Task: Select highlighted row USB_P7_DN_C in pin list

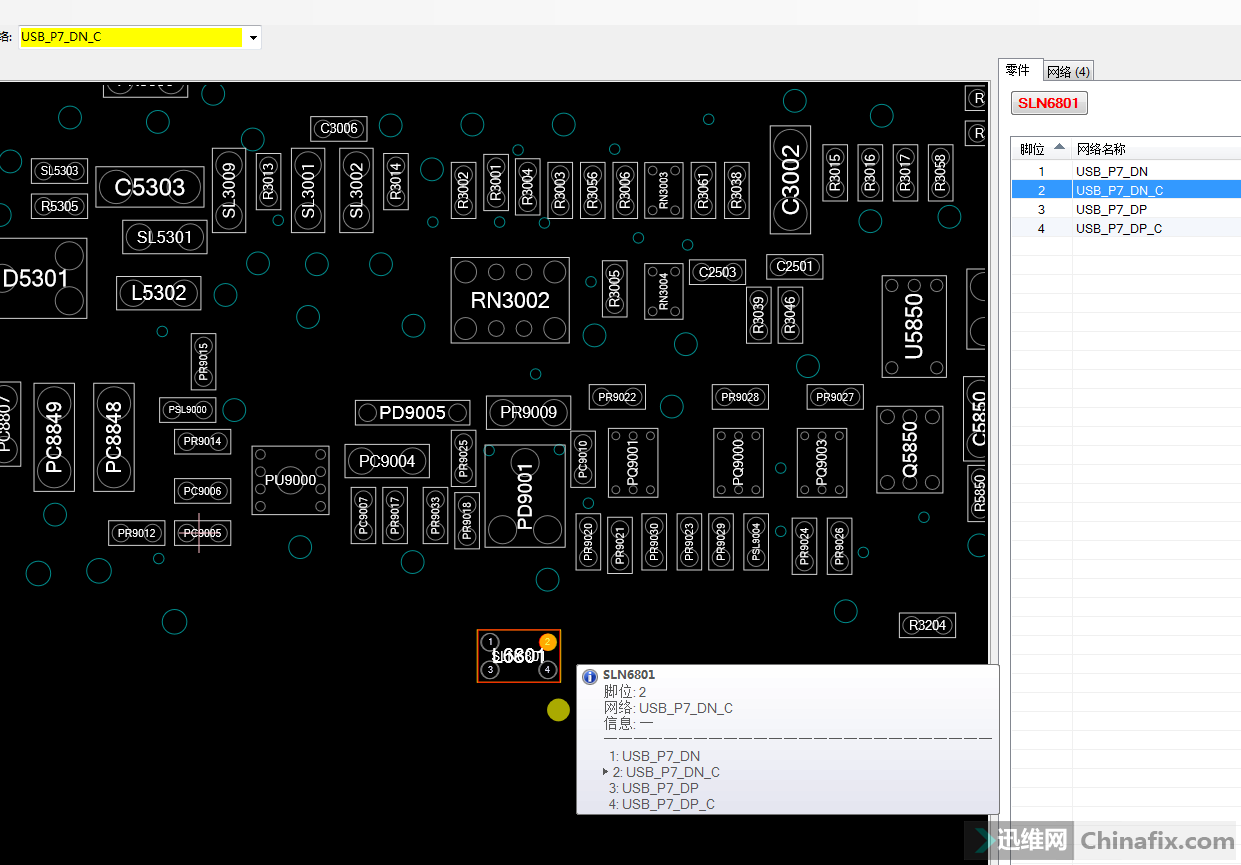Action: click(x=1119, y=190)
